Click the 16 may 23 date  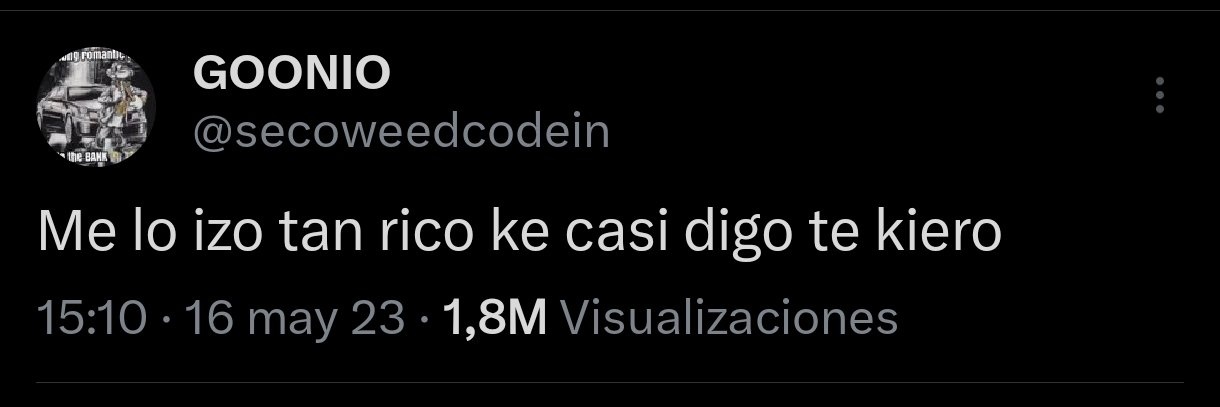[x=286, y=319]
